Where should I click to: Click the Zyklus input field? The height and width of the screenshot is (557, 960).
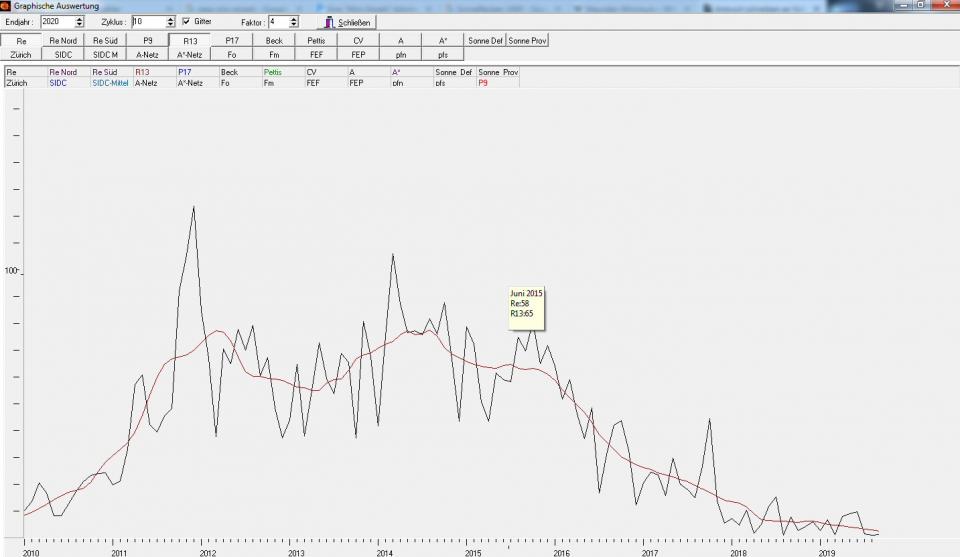click(x=147, y=22)
